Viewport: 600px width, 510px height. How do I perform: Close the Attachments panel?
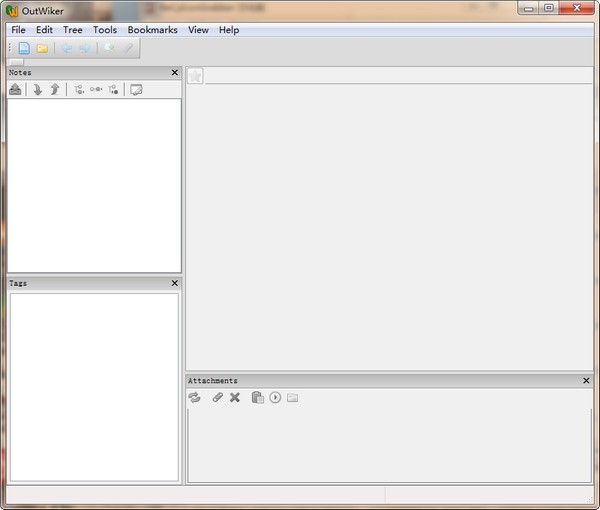(586, 380)
